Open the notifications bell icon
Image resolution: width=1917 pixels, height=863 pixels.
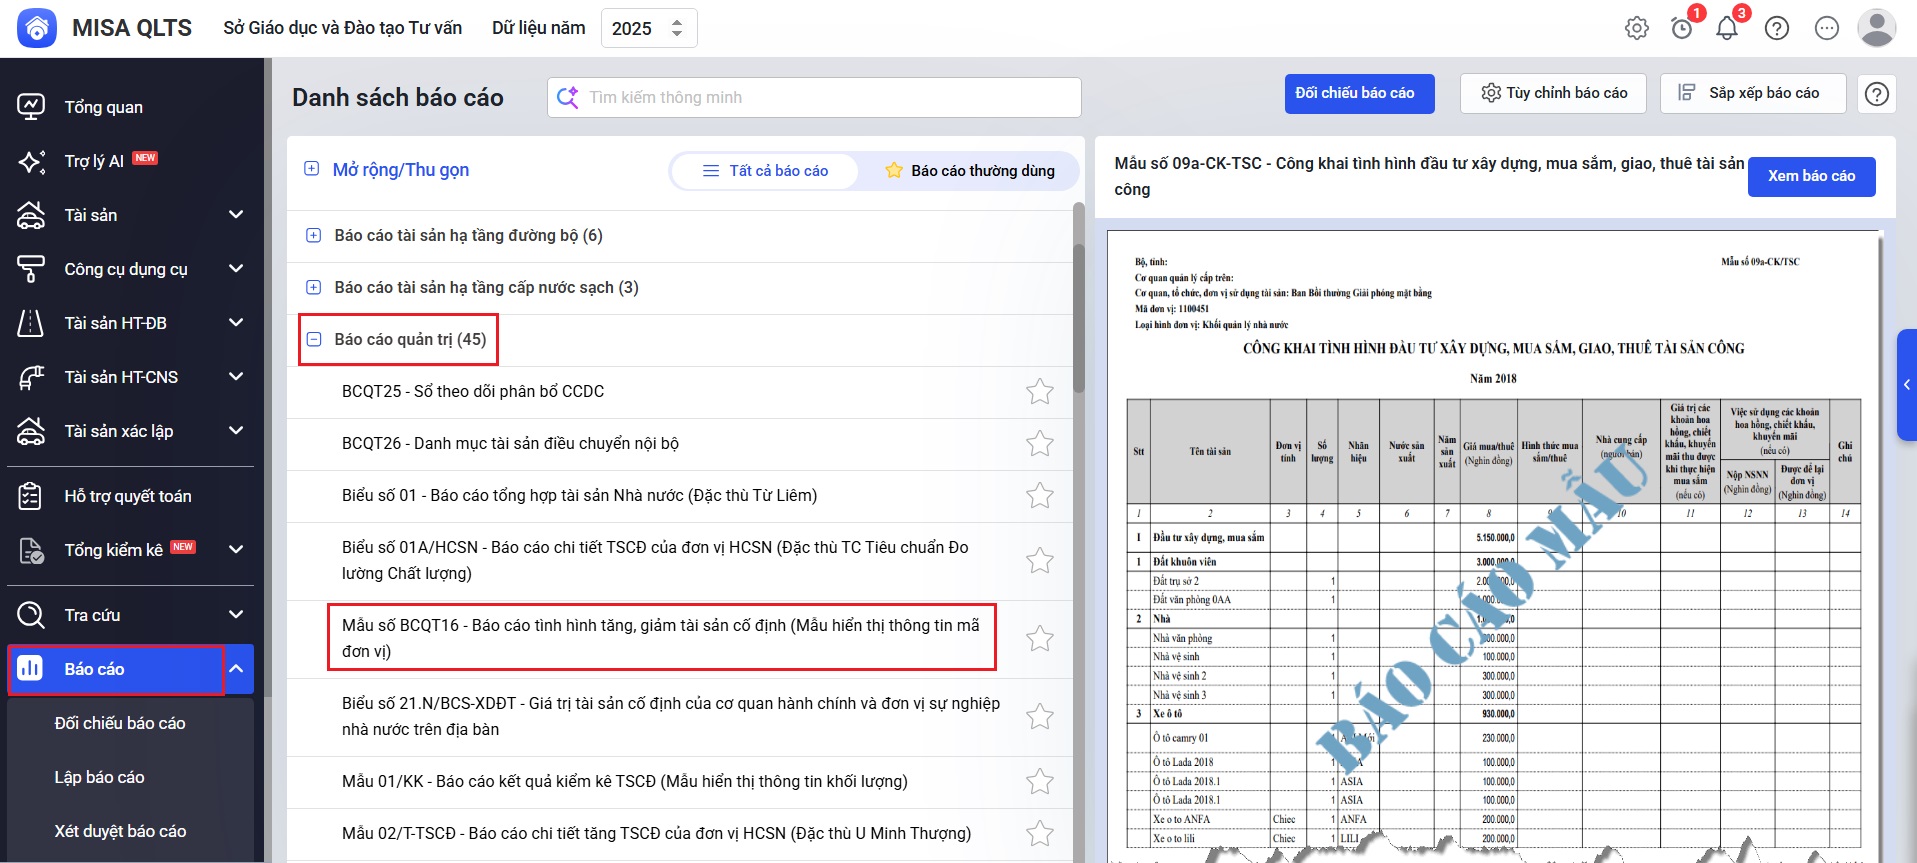click(x=1727, y=28)
